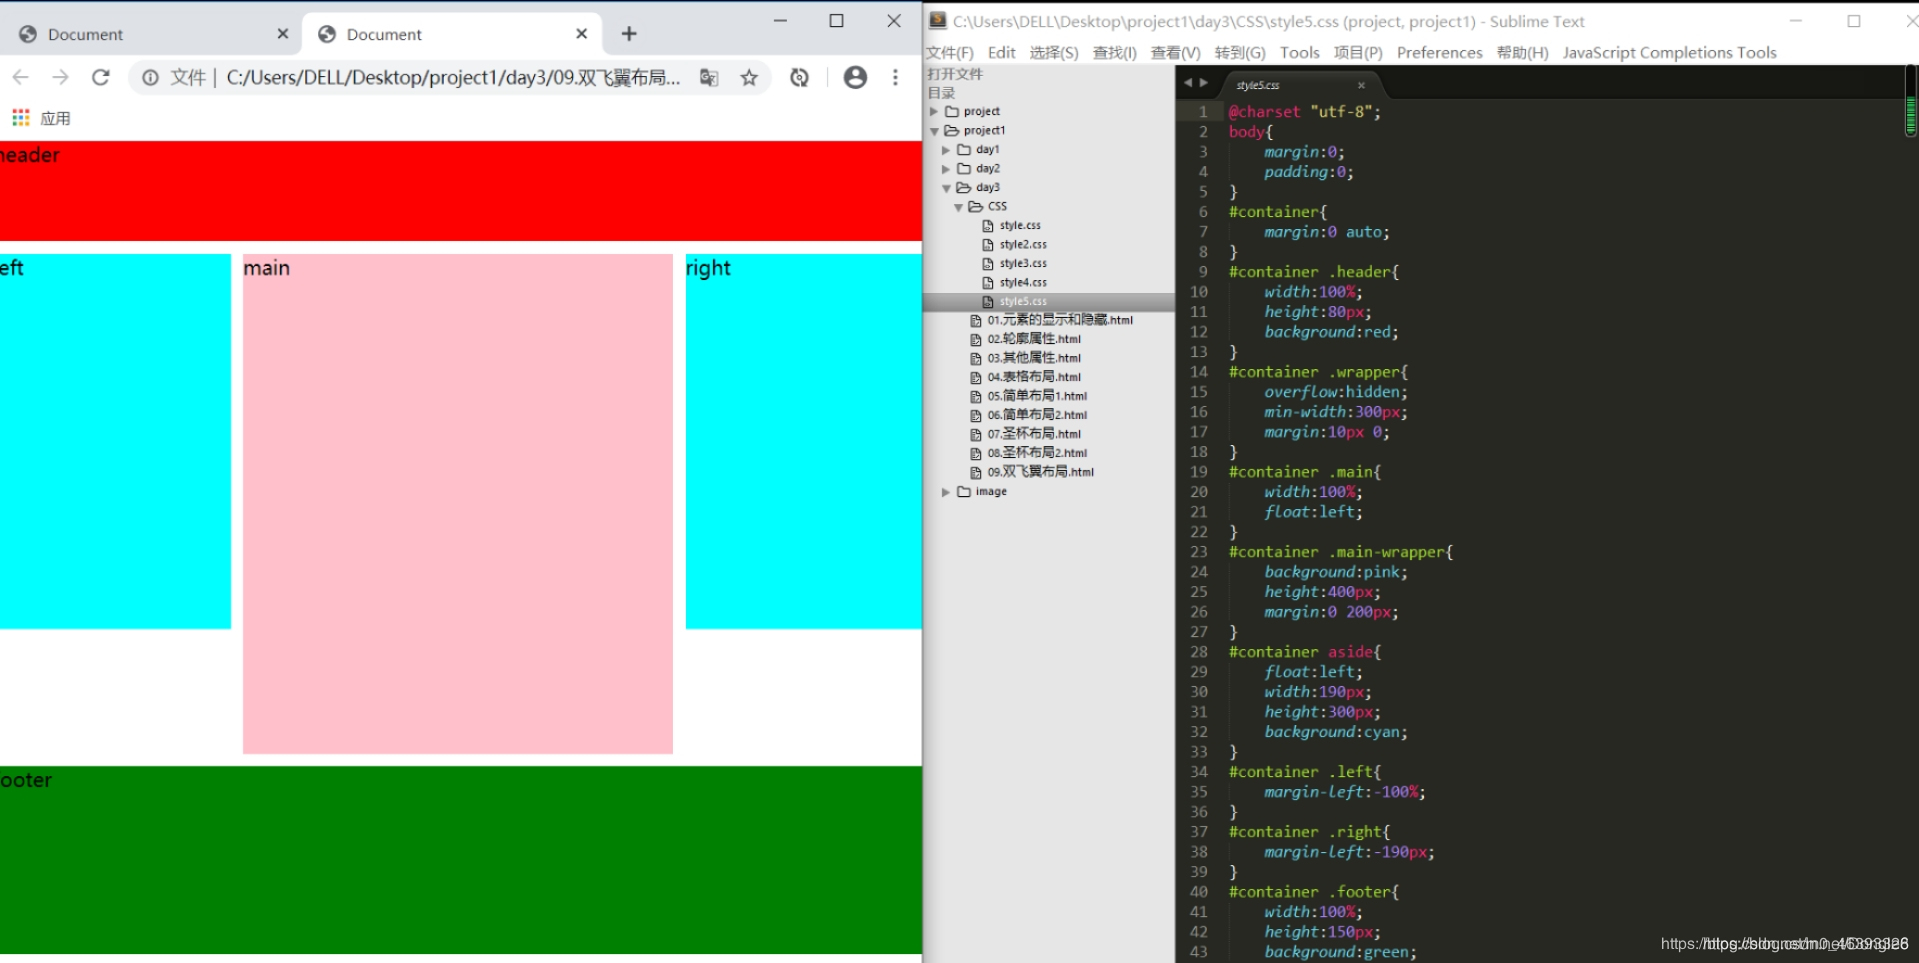Open the 项目(P) menu

1358,53
